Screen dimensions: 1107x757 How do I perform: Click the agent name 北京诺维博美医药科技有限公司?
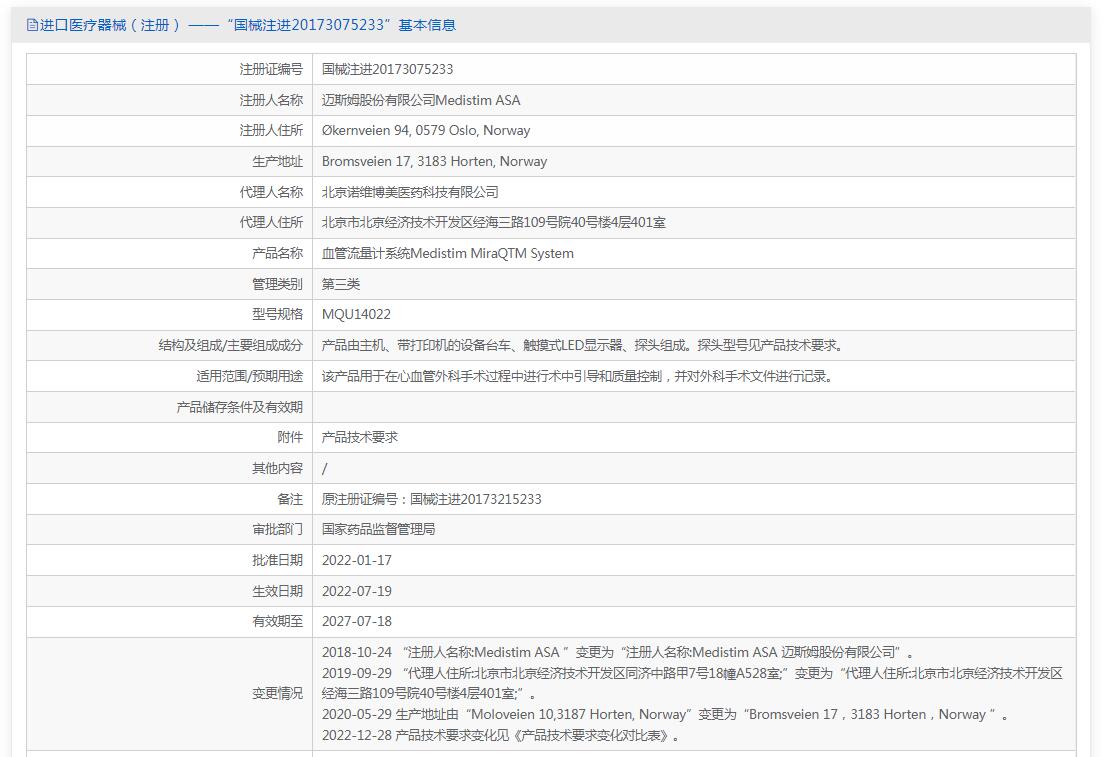pyautogui.click(x=410, y=192)
